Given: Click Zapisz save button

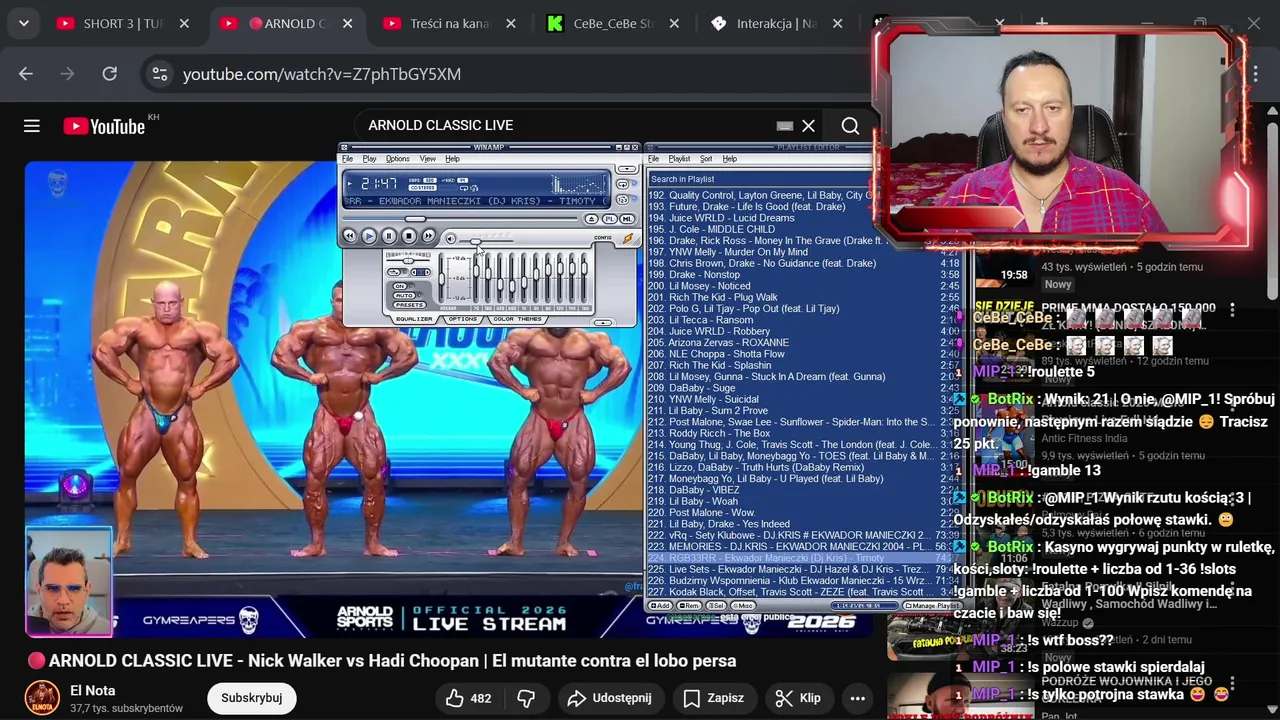Looking at the screenshot, I should 714,698.
